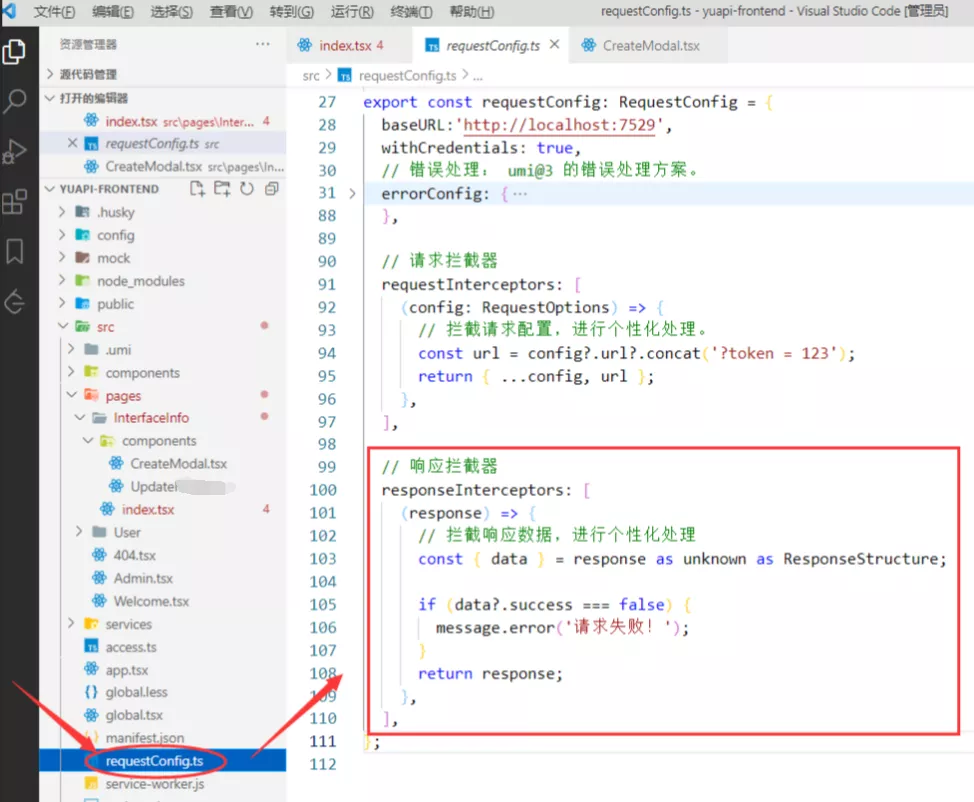The height and width of the screenshot is (802, 974).
Task: Open the 编辑(E) menu
Action: [x=112, y=12]
